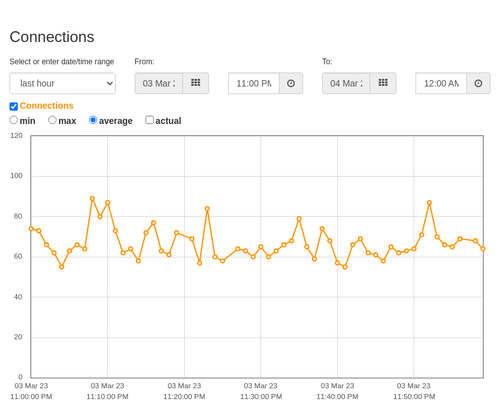Click the '120' y-axis label
The height and width of the screenshot is (403, 500).
point(16,136)
